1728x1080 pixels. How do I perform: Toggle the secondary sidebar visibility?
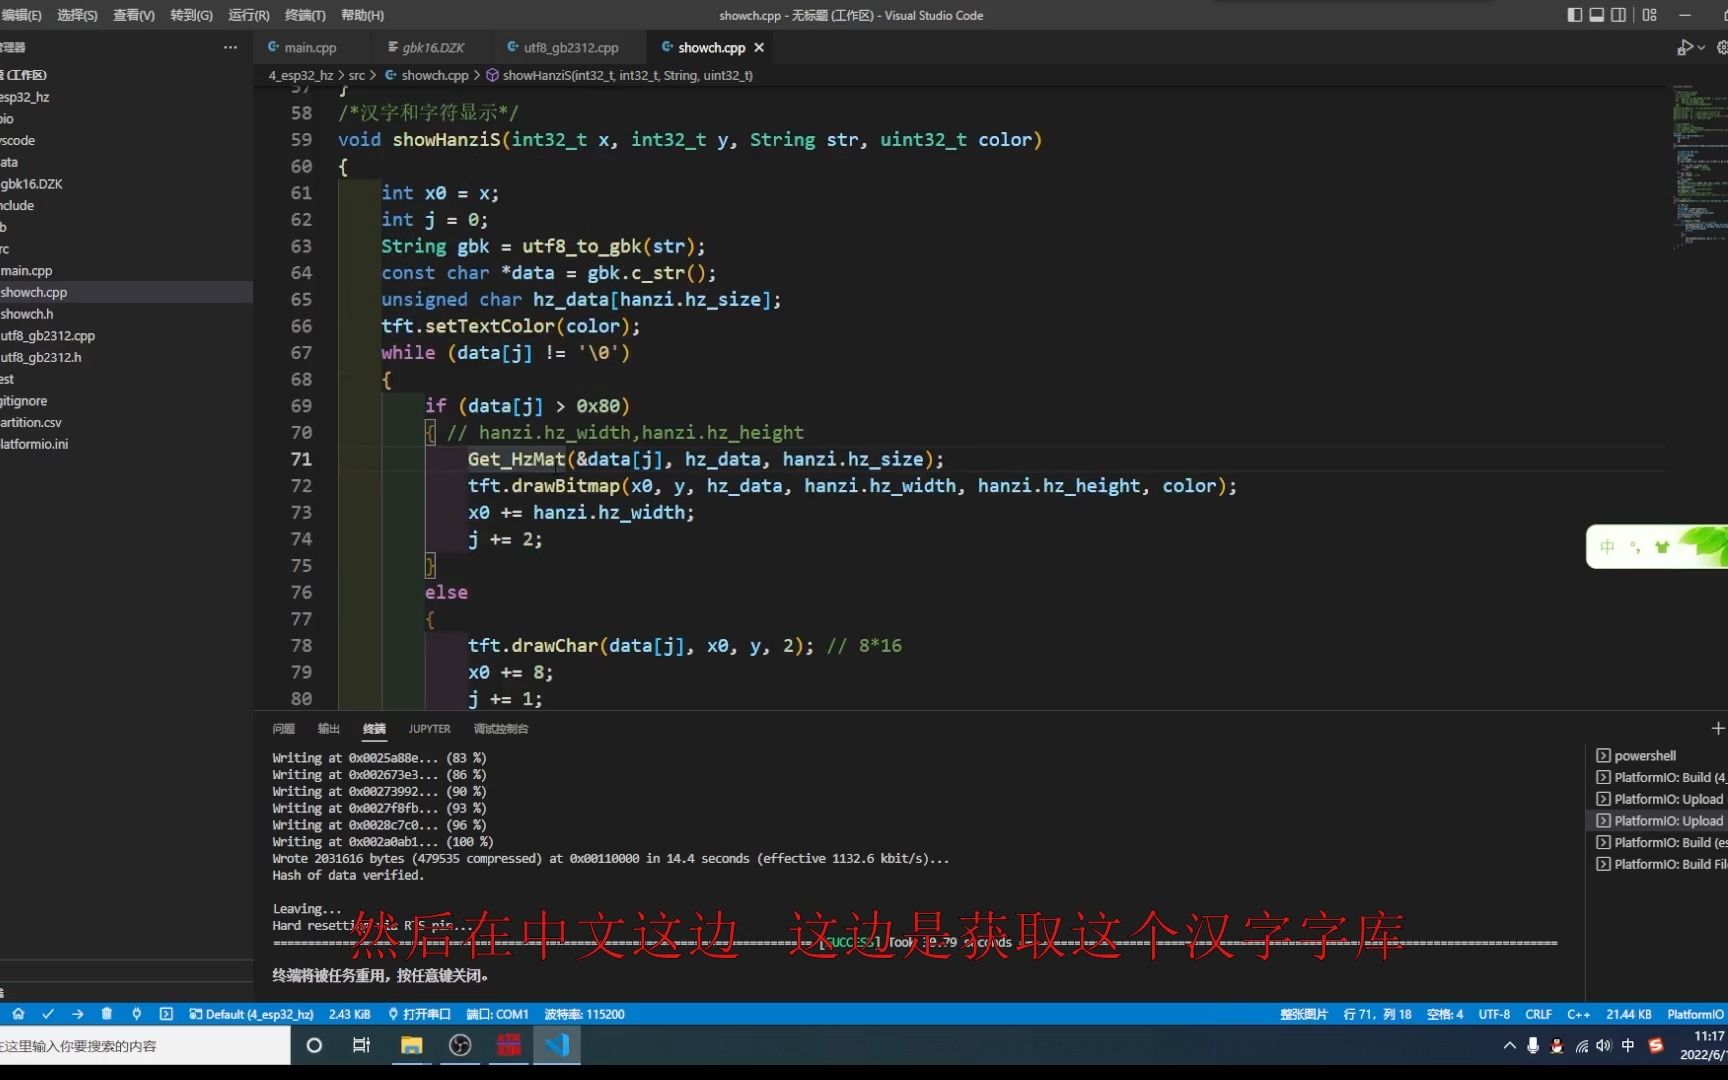coord(1619,15)
